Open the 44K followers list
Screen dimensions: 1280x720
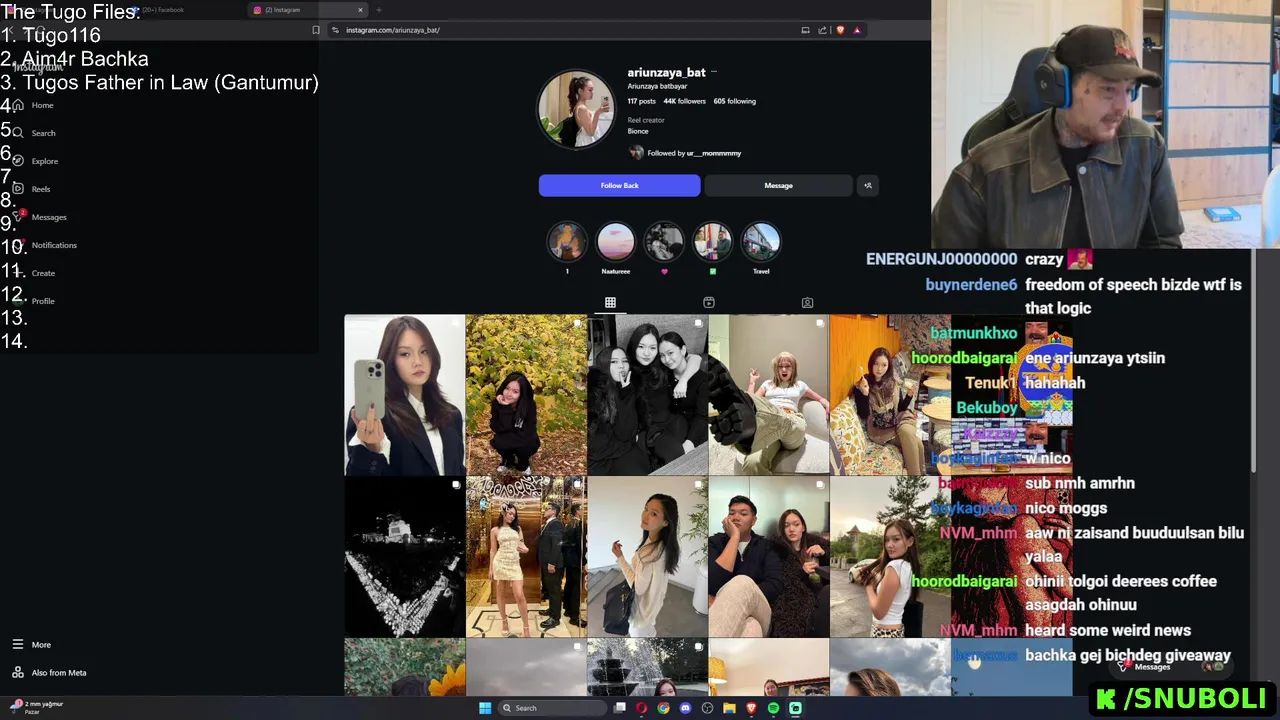coord(684,101)
